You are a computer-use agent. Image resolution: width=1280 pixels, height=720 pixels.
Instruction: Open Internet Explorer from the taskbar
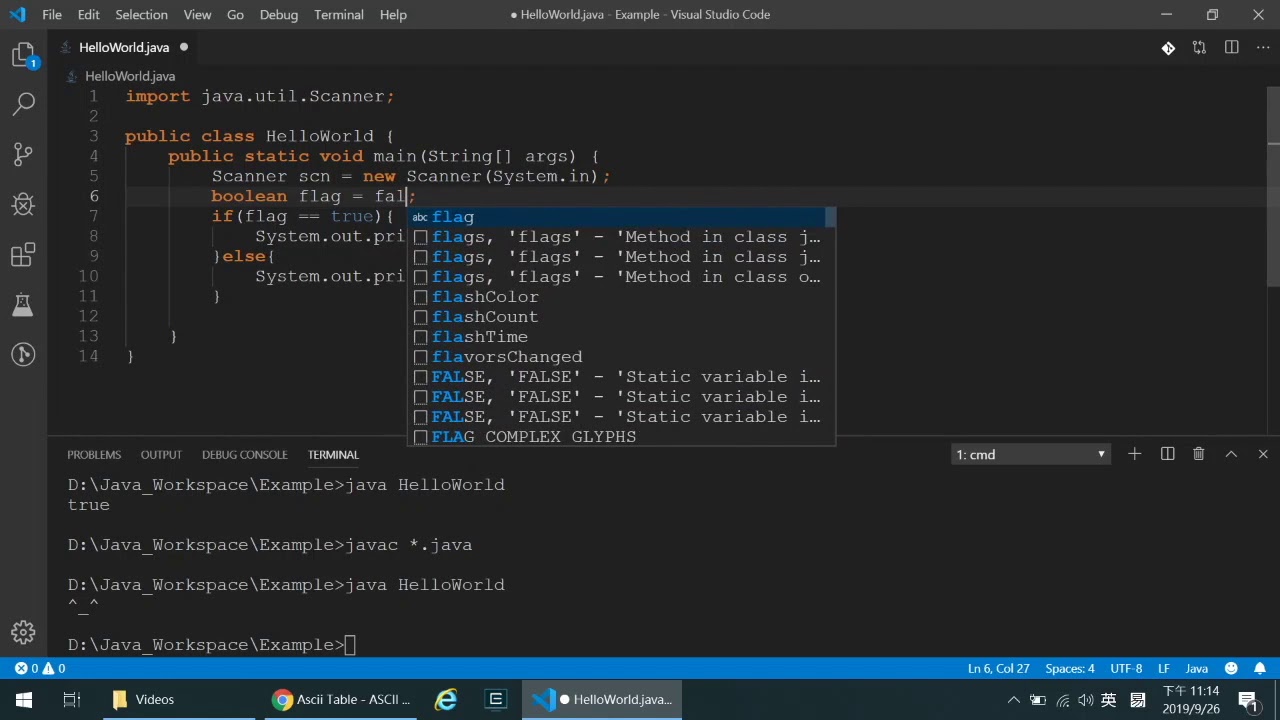(x=446, y=700)
